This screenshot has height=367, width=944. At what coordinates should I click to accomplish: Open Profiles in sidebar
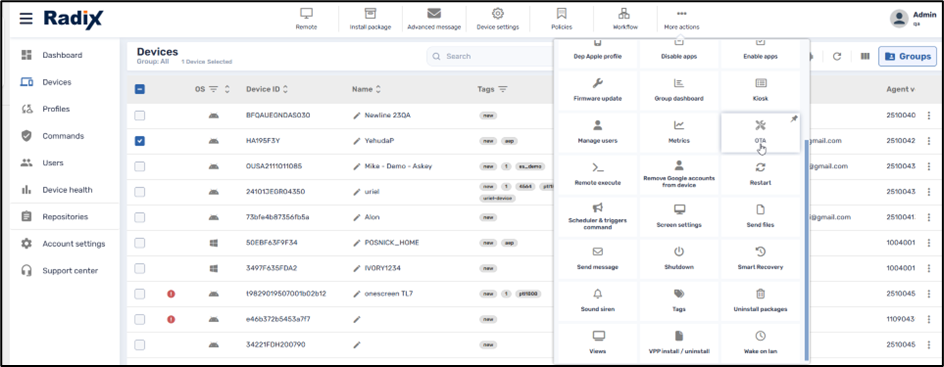[56, 109]
